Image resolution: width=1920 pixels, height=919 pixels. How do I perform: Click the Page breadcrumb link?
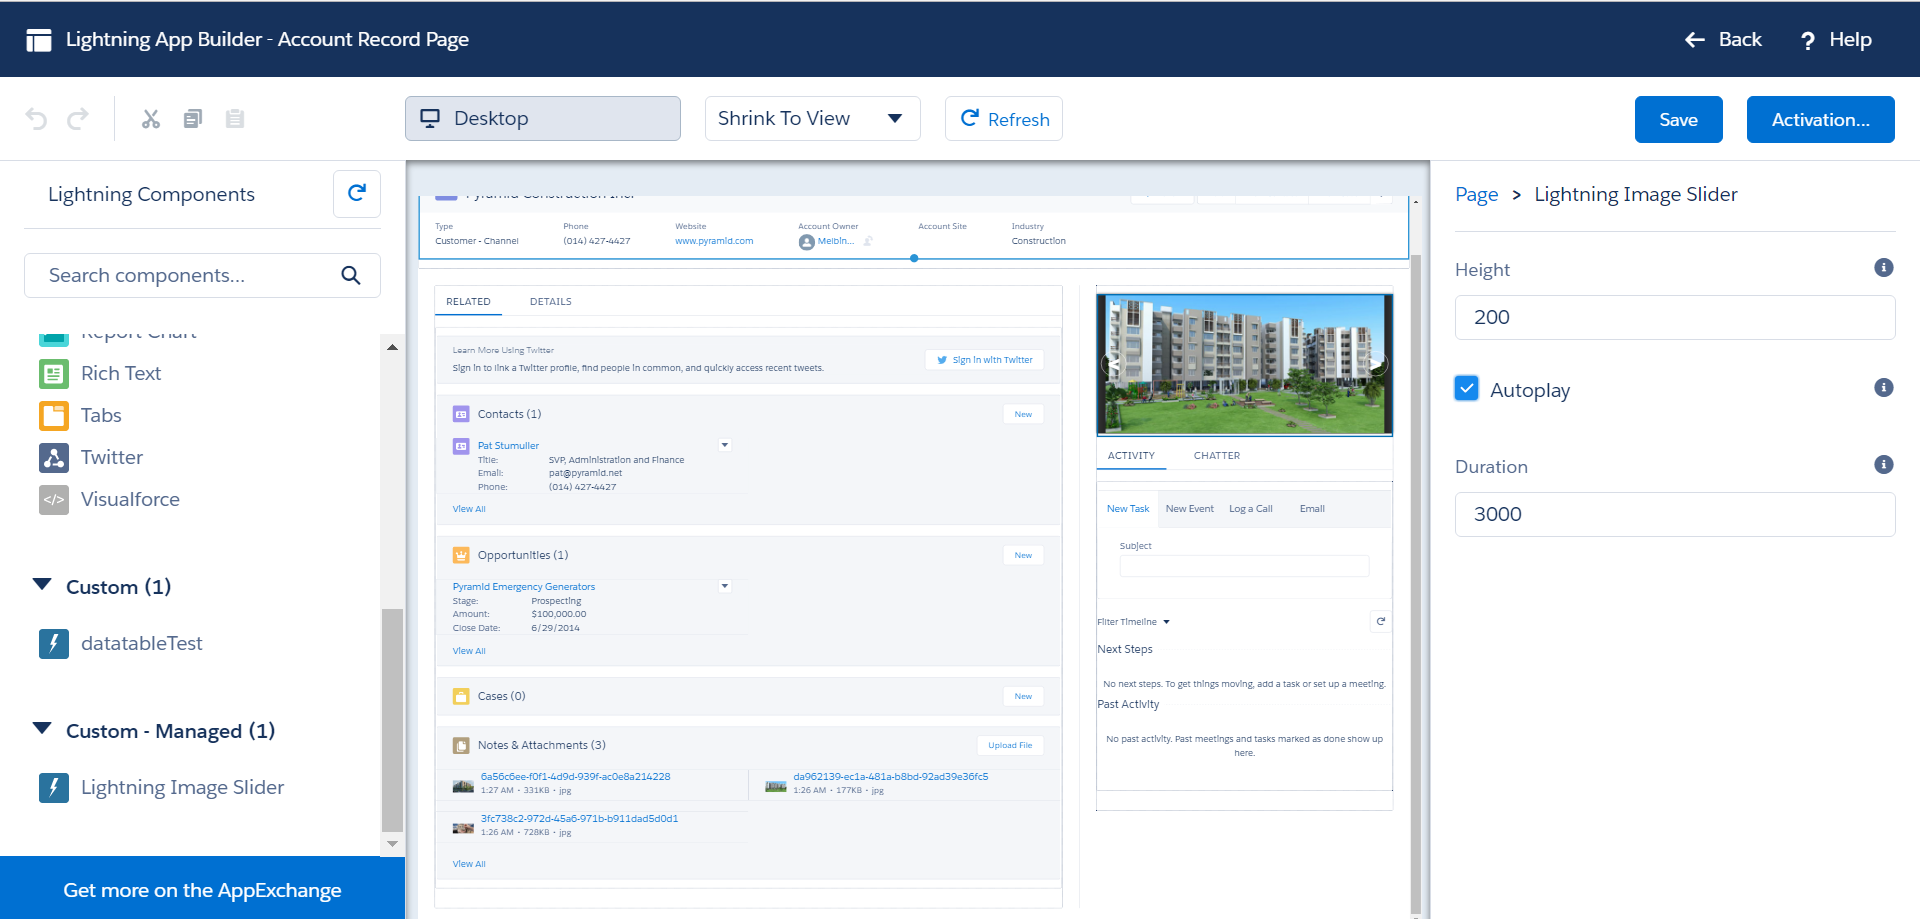point(1476,195)
